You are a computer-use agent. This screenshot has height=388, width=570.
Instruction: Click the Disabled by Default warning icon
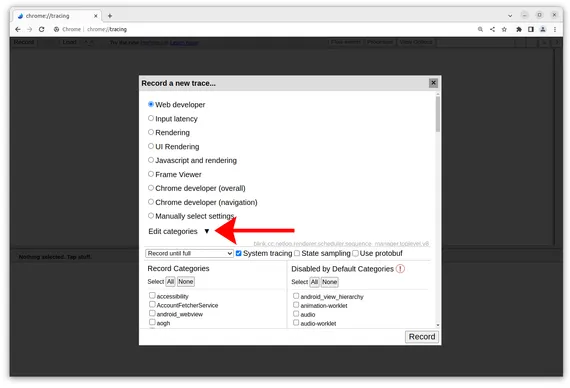(400, 269)
